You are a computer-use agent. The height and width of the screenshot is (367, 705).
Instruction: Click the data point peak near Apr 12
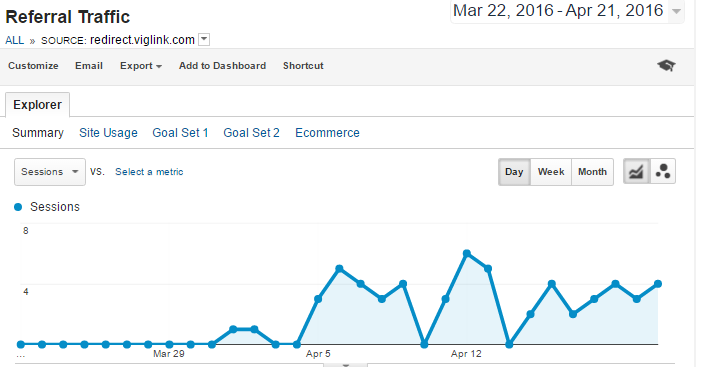467,253
